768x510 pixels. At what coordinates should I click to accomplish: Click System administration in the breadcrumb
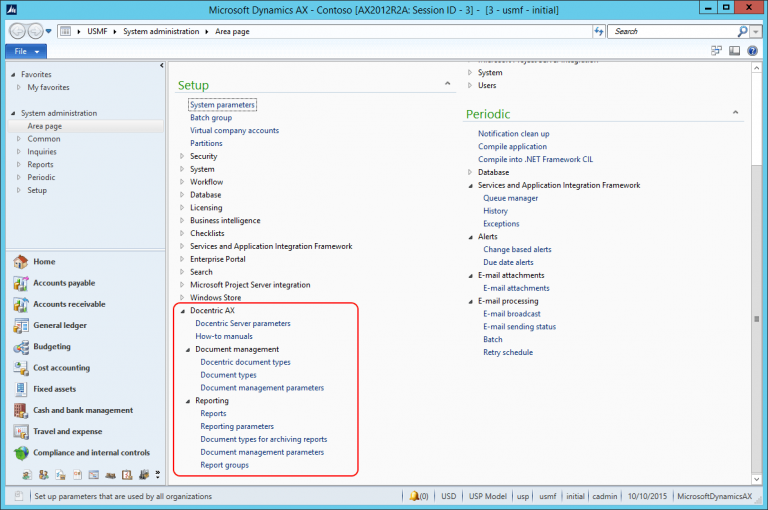(x=161, y=31)
